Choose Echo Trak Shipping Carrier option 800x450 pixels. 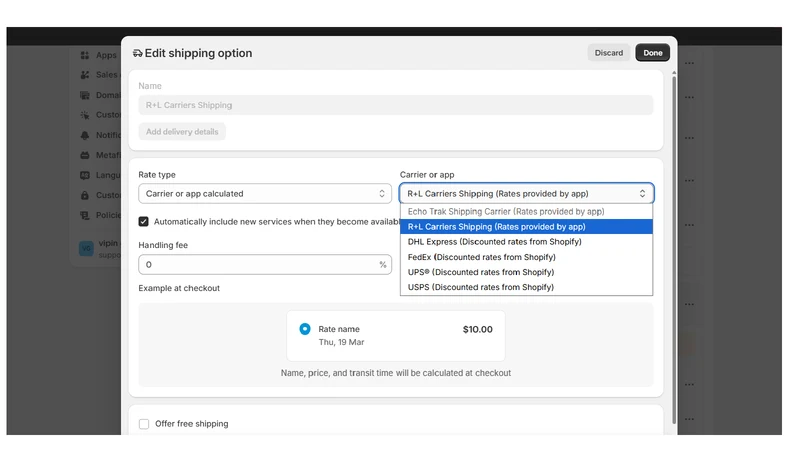click(x=526, y=211)
